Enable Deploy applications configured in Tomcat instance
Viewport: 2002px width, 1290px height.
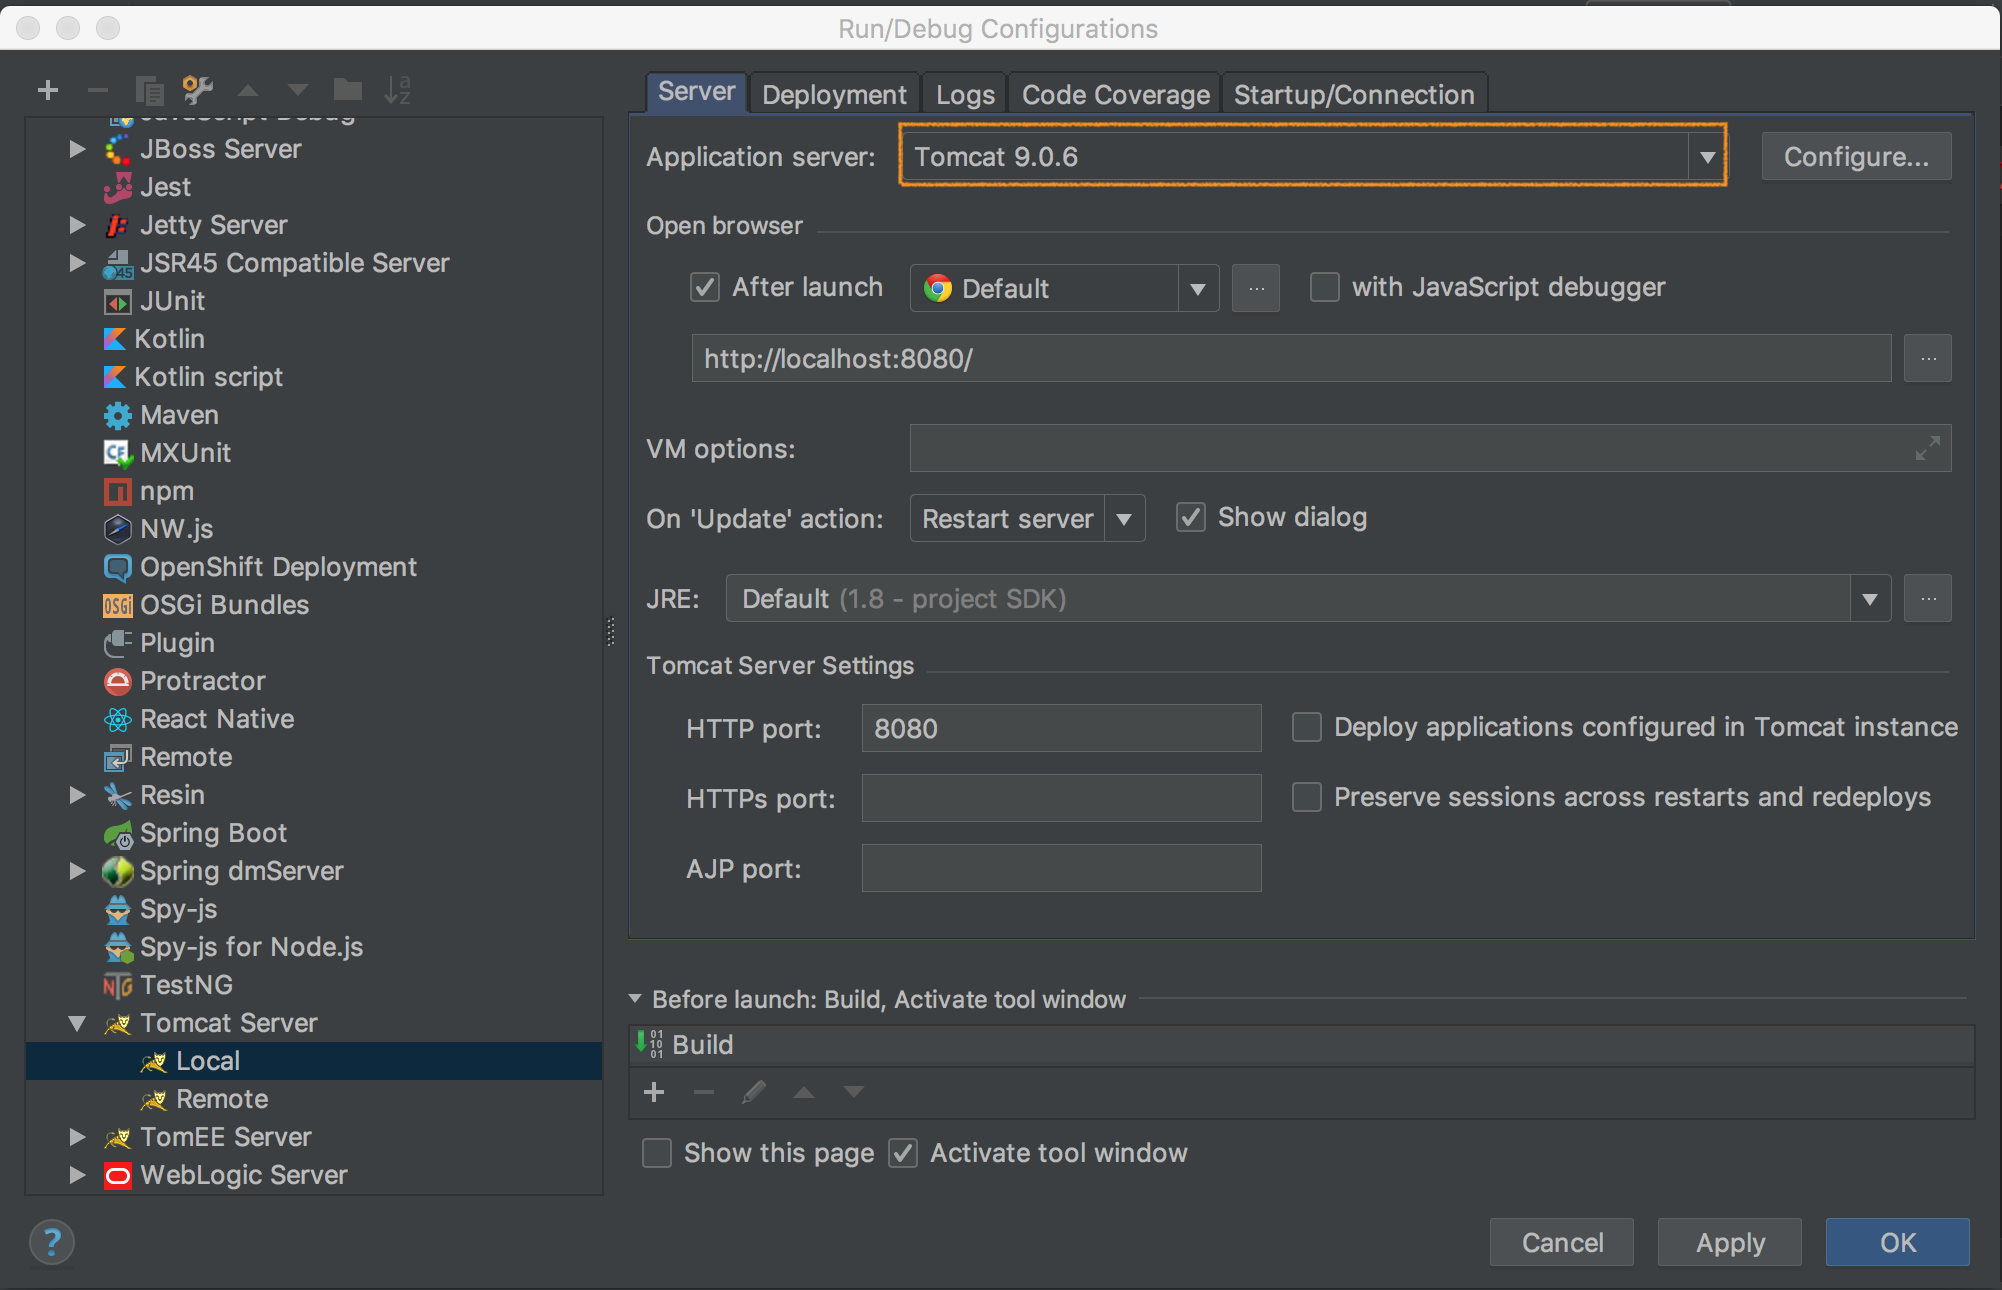click(x=1307, y=727)
